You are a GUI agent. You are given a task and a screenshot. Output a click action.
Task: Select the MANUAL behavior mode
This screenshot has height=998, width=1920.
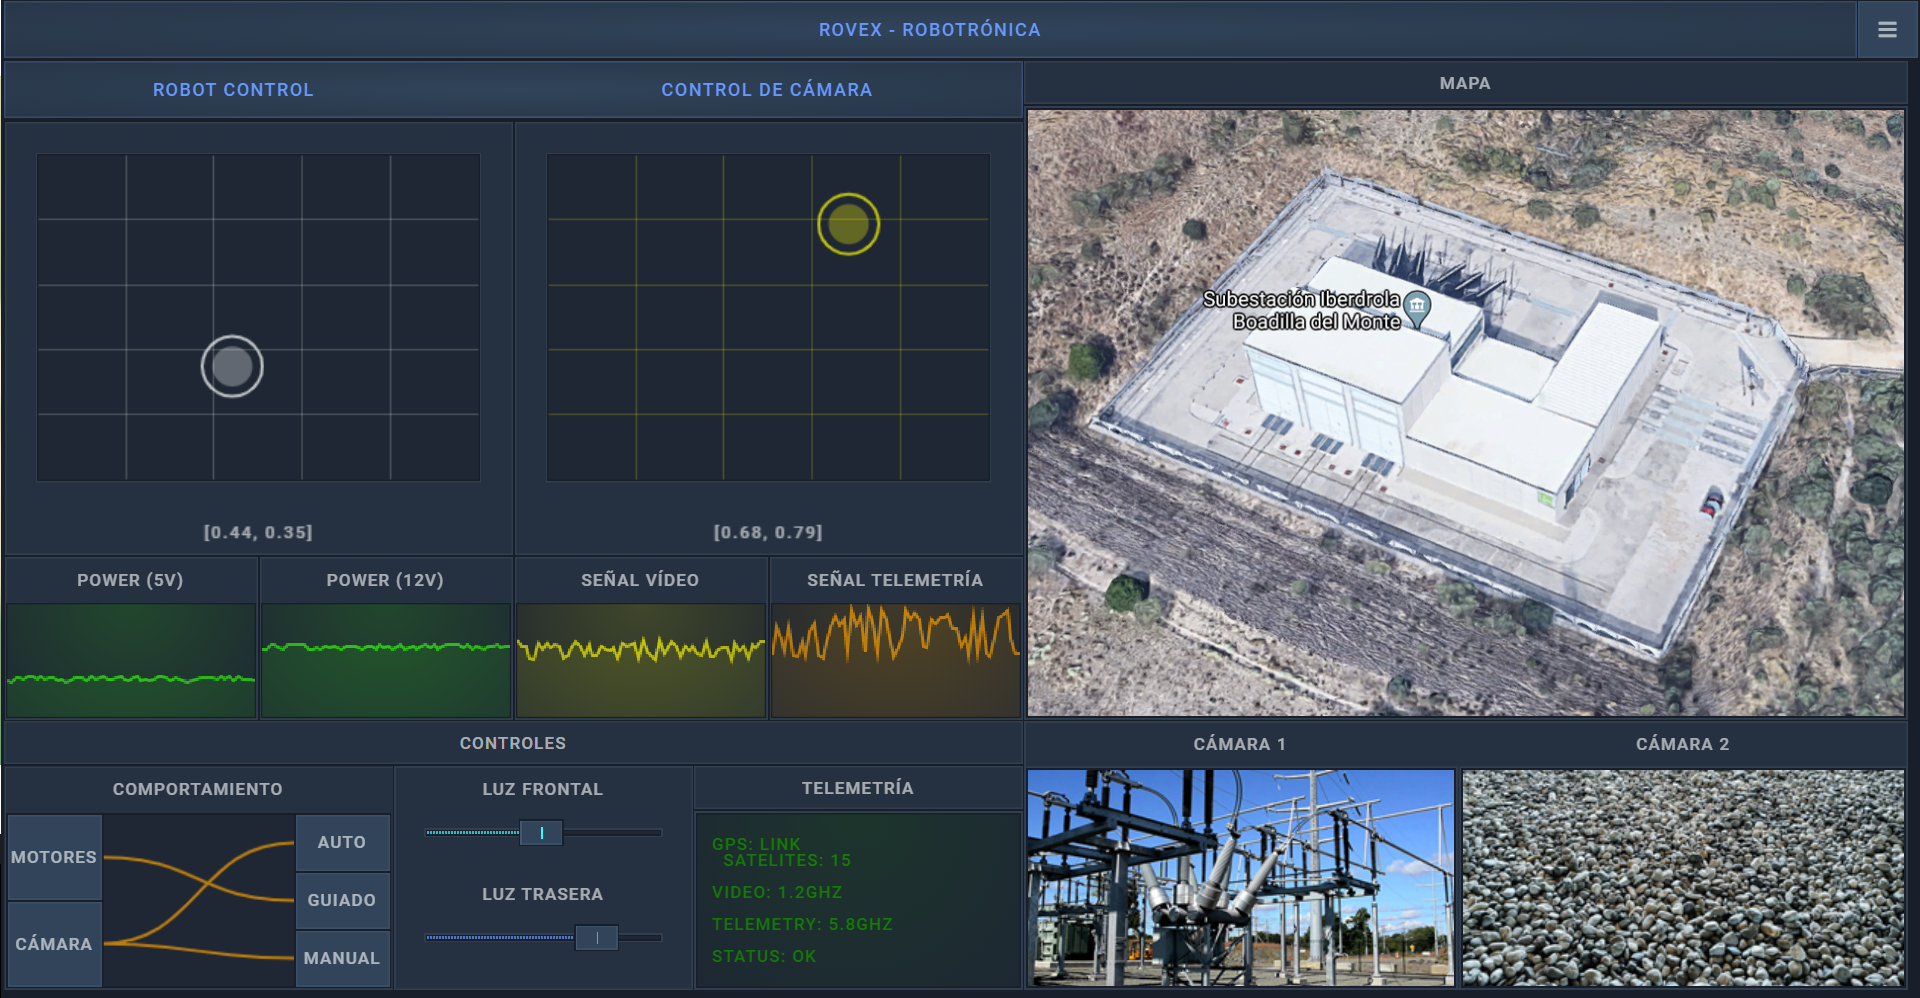[342, 958]
